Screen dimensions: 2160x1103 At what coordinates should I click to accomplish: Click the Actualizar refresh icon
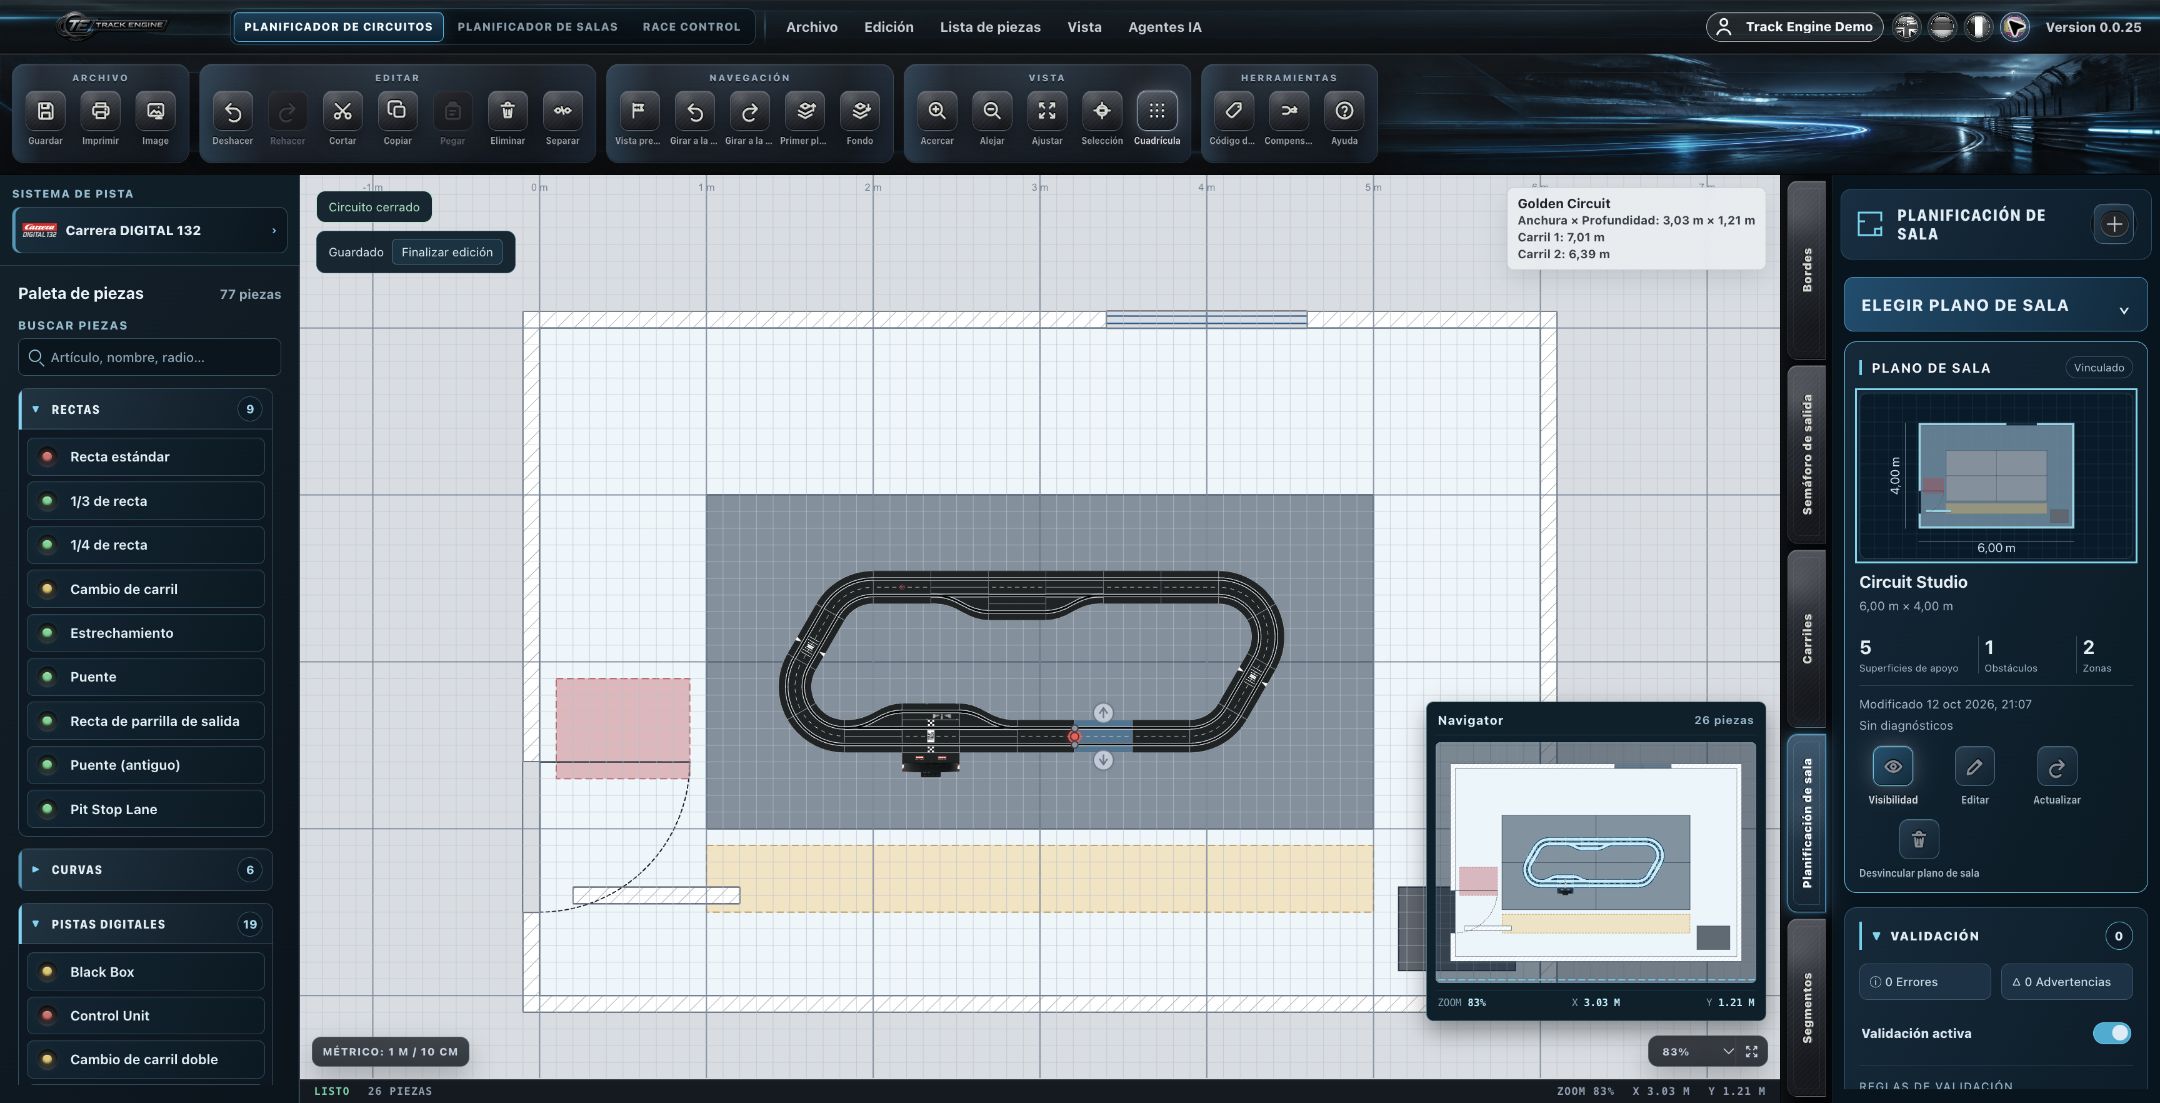coord(2056,767)
